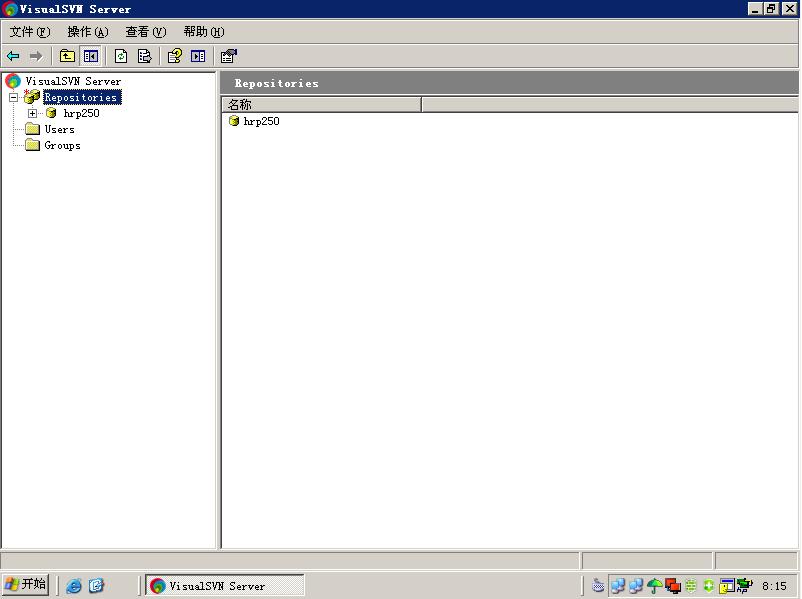Select the Groups folder in tree
The image size is (802, 599).
coord(62,145)
